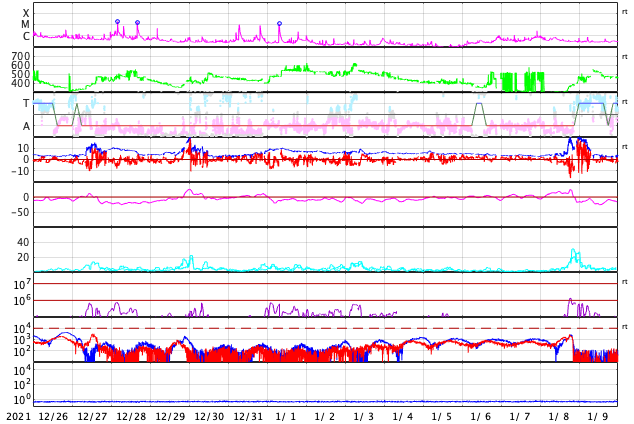Click the 600 speed axis label

click(x=21, y=65)
